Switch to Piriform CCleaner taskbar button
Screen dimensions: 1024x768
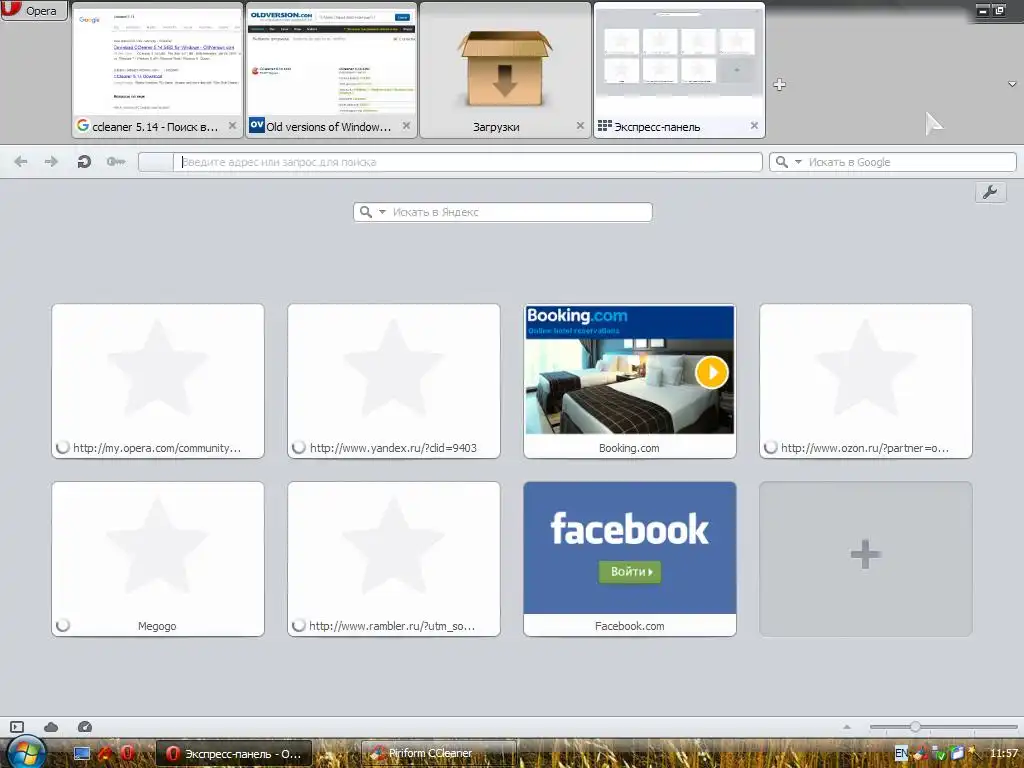(x=439, y=754)
